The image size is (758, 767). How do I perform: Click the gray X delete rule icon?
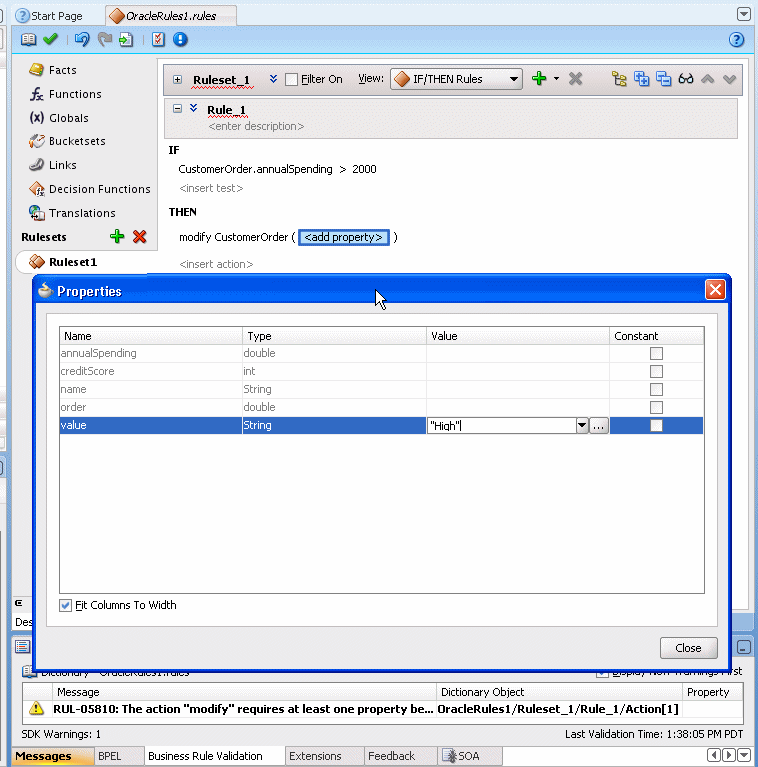[575, 79]
